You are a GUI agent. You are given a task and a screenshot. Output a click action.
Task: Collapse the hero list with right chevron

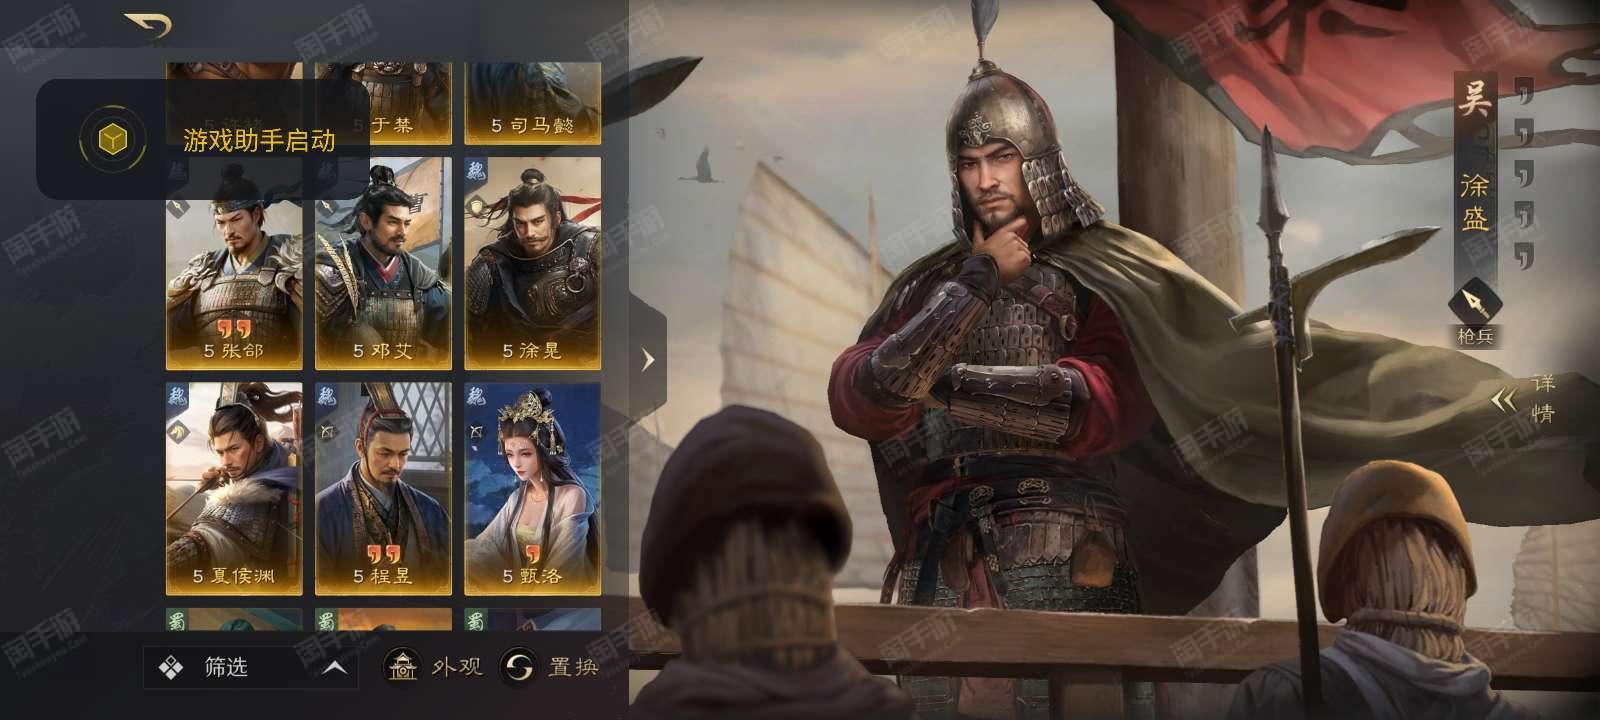[647, 359]
